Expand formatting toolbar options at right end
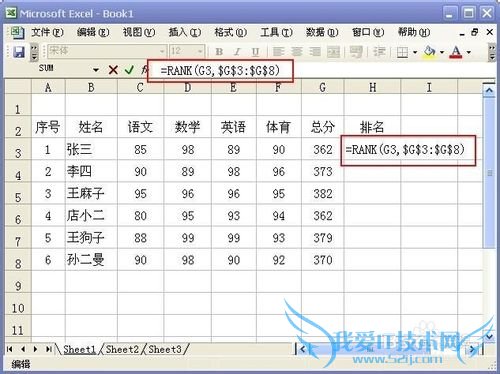Image resolution: width=500 pixels, height=374 pixels. [492, 52]
